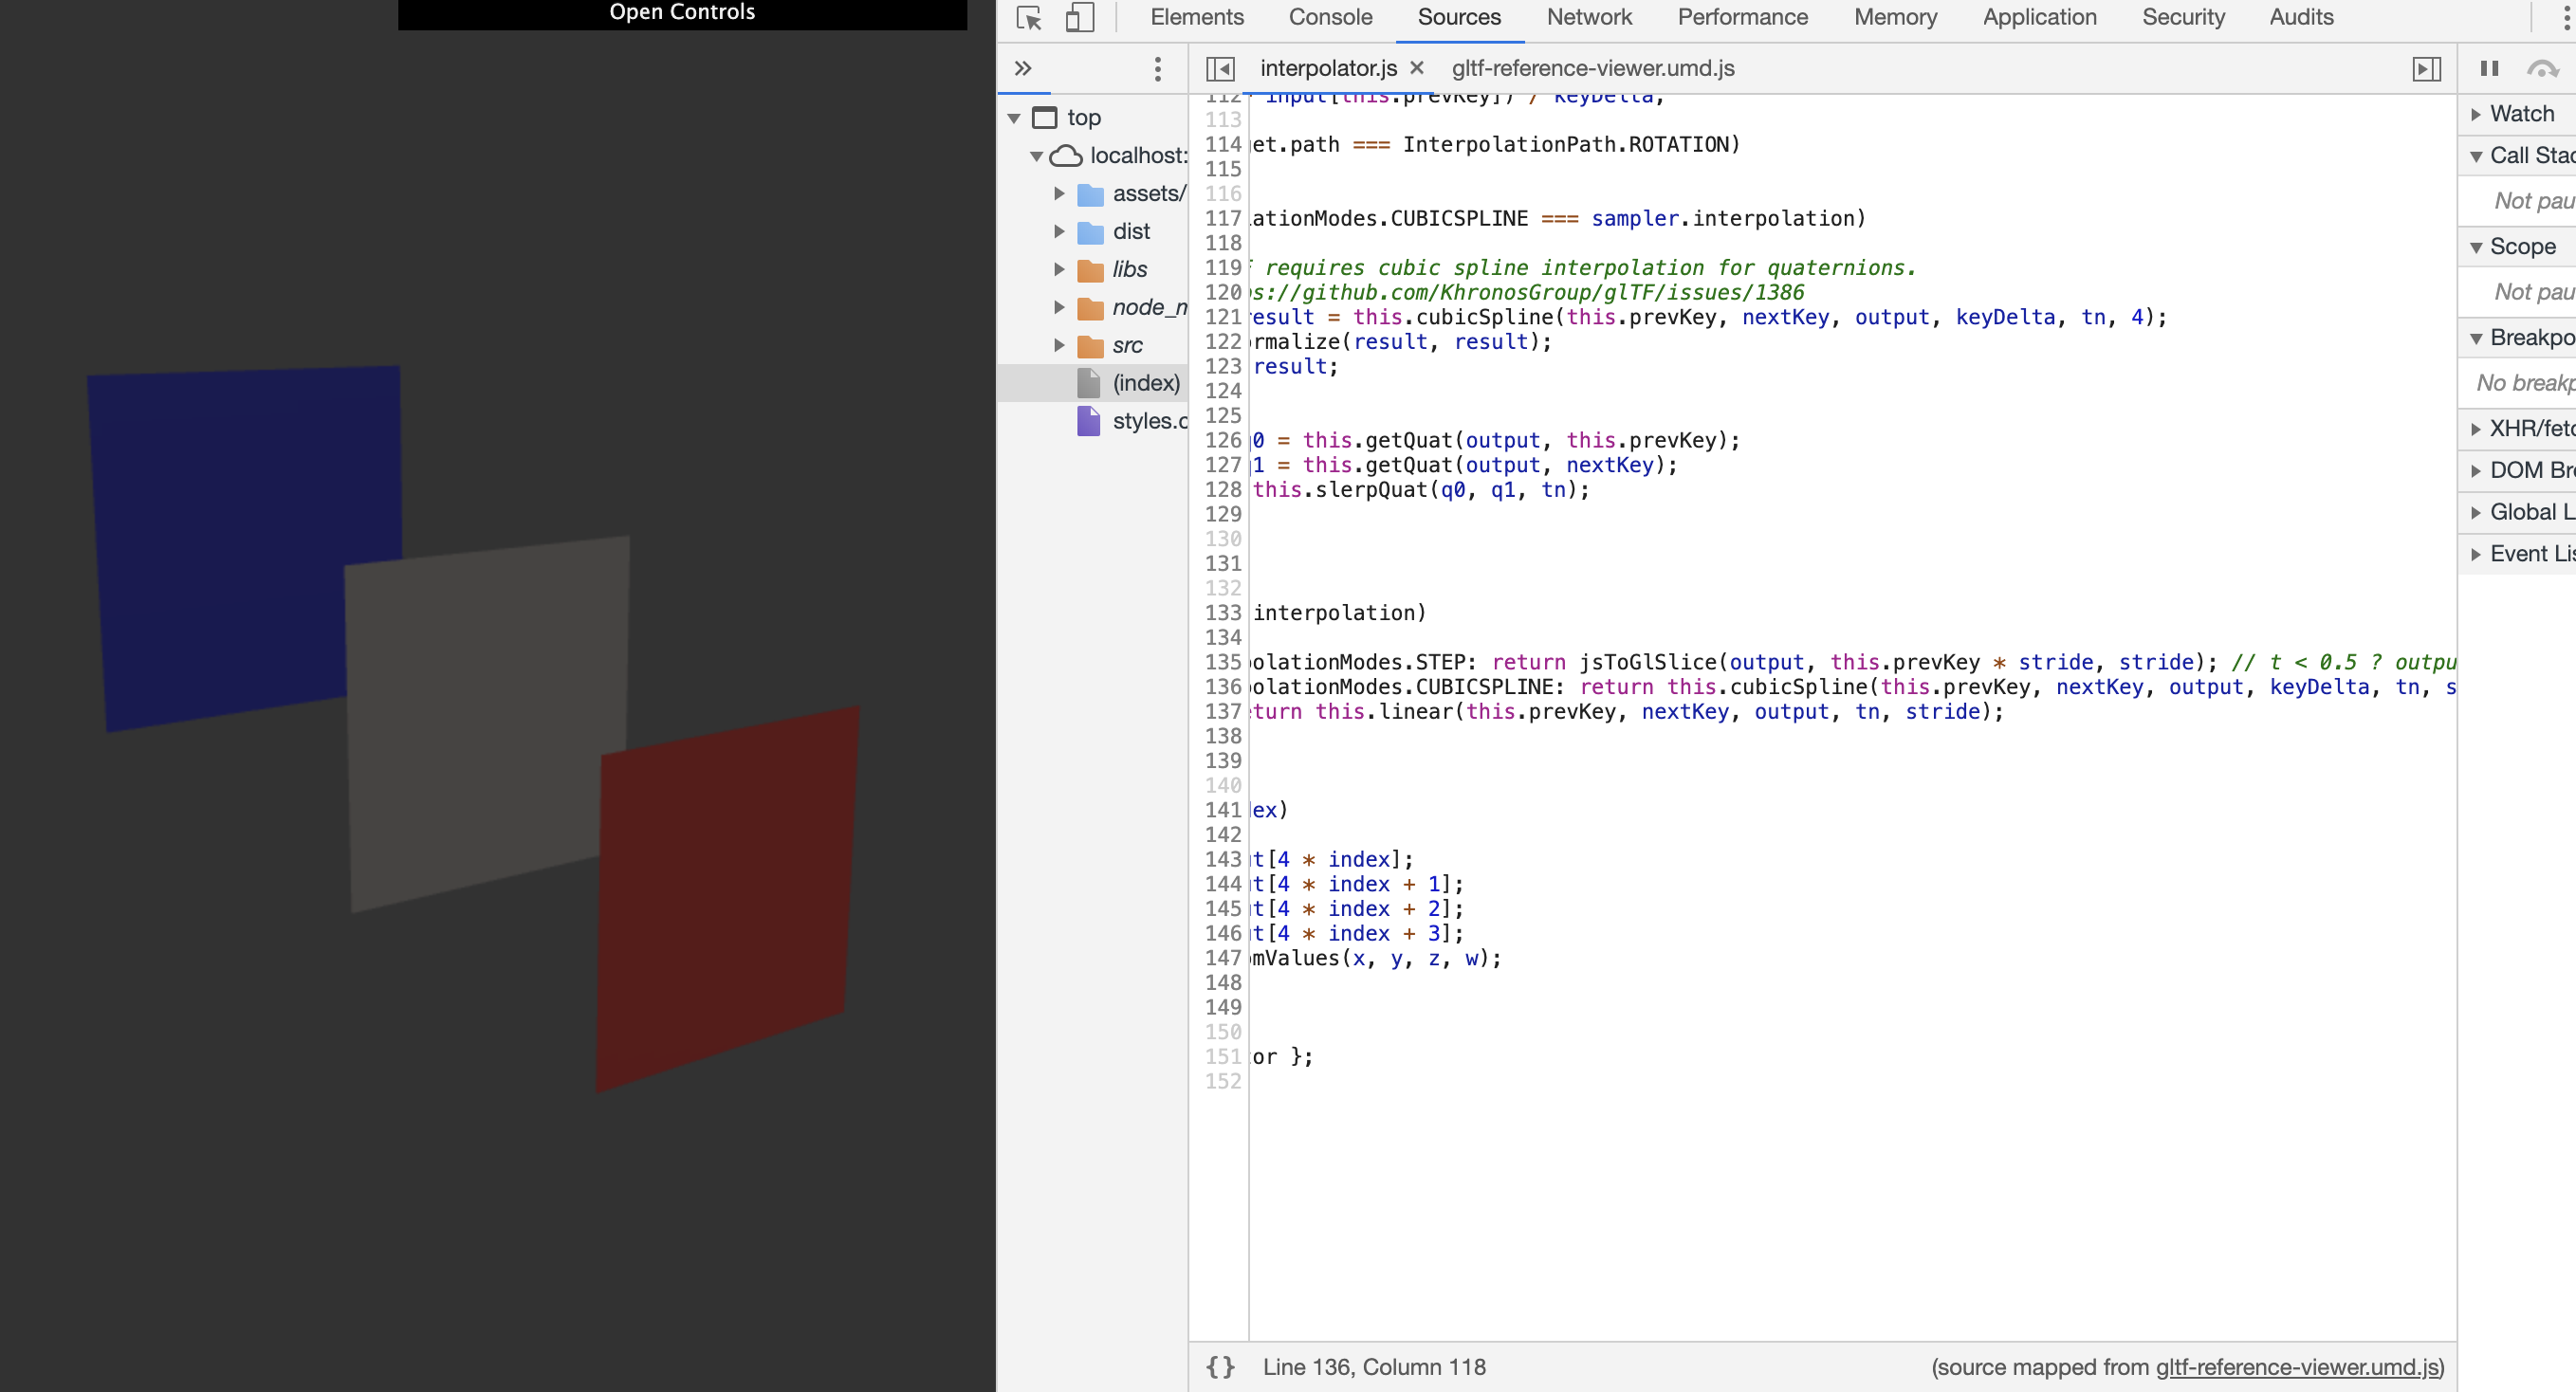This screenshot has width=2576, height=1392.
Task: Expand the src folder in tree
Action: coord(1059,345)
